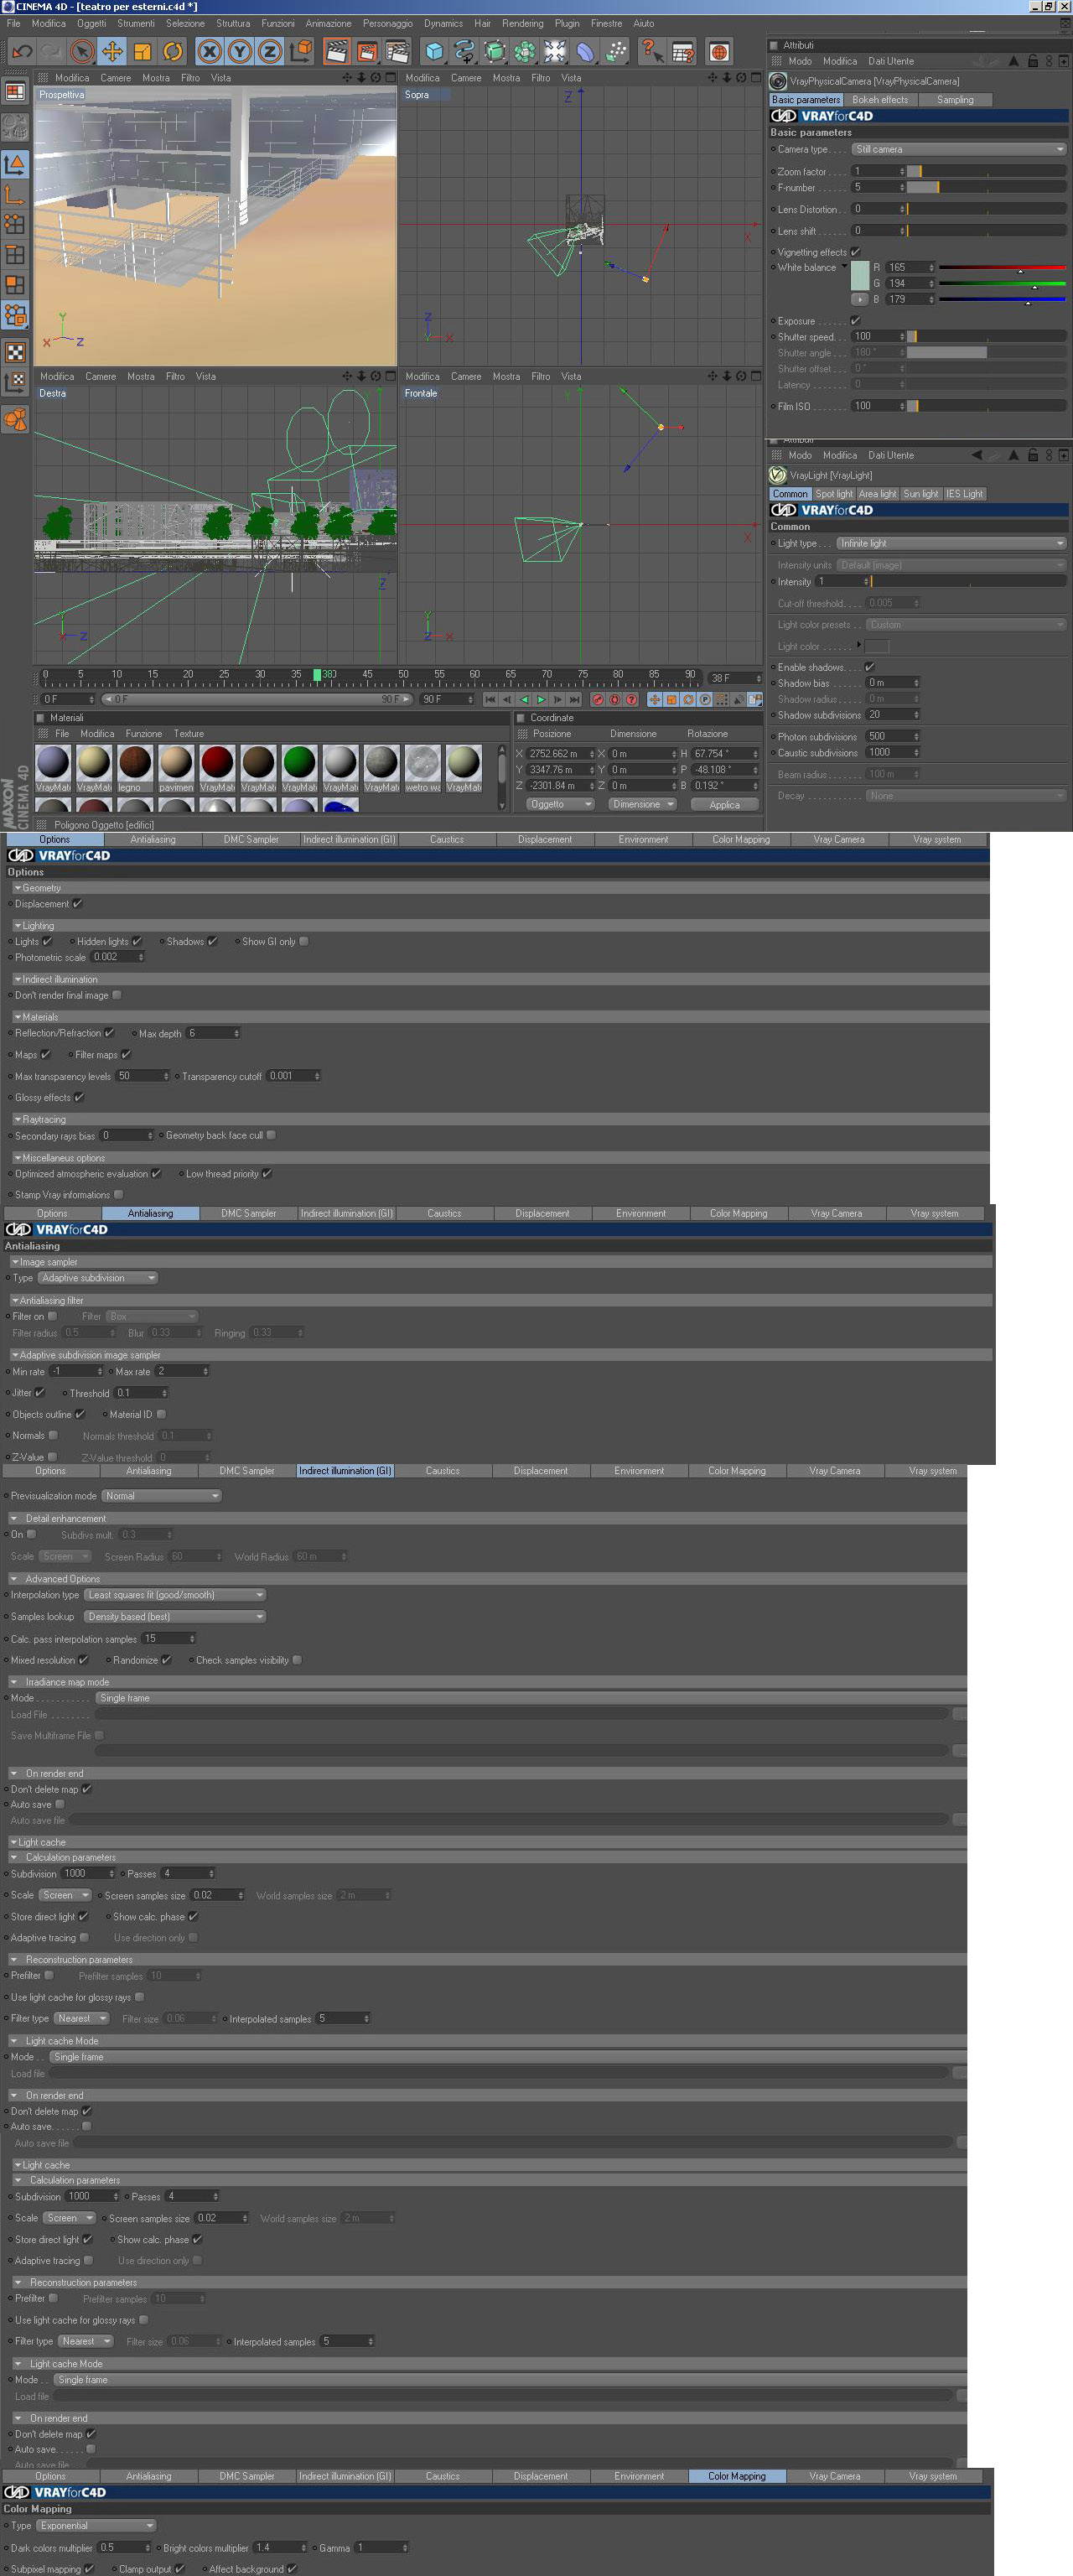Play the animation forward
Viewport: 1073px width, 2576px height.
(541, 700)
